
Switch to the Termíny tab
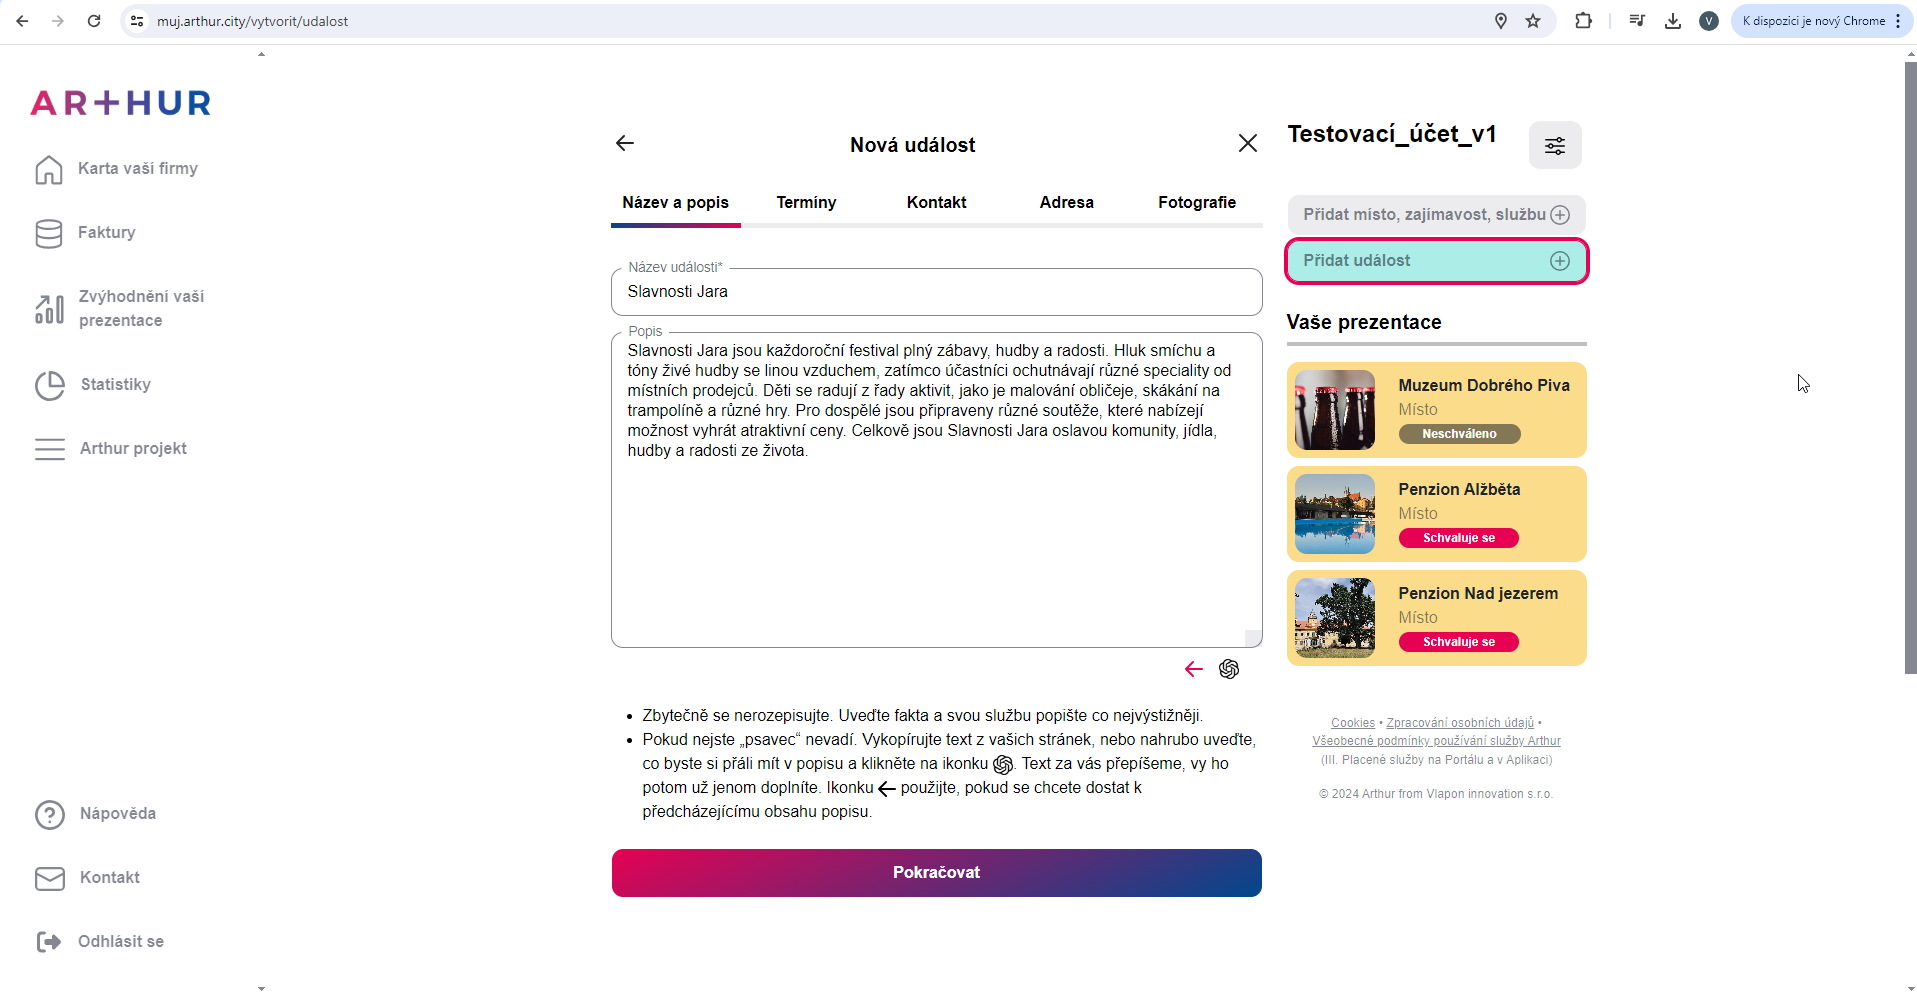pyautogui.click(x=806, y=203)
